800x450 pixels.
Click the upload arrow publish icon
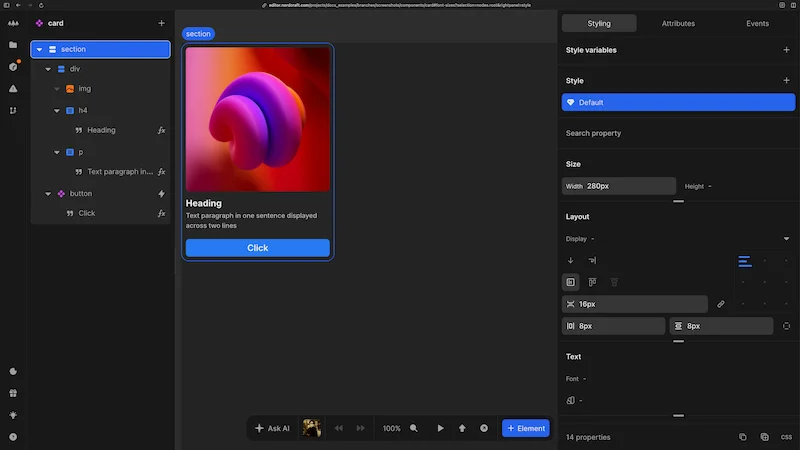pyautogui.click(x=462, y=428)
